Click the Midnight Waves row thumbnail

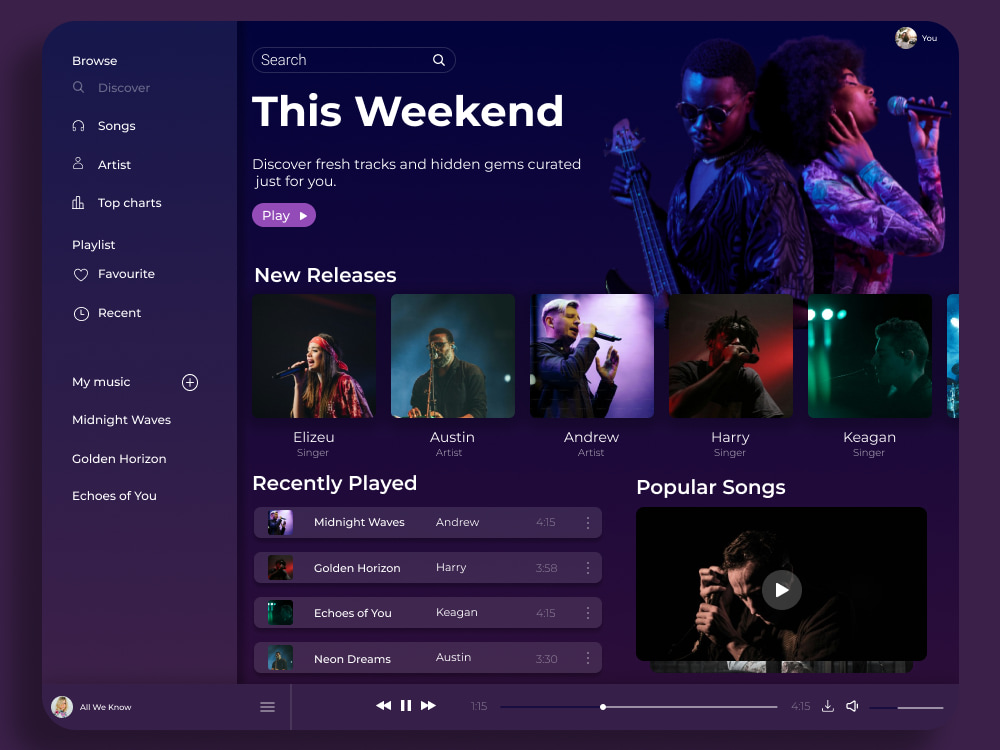(x=280, y=522)
